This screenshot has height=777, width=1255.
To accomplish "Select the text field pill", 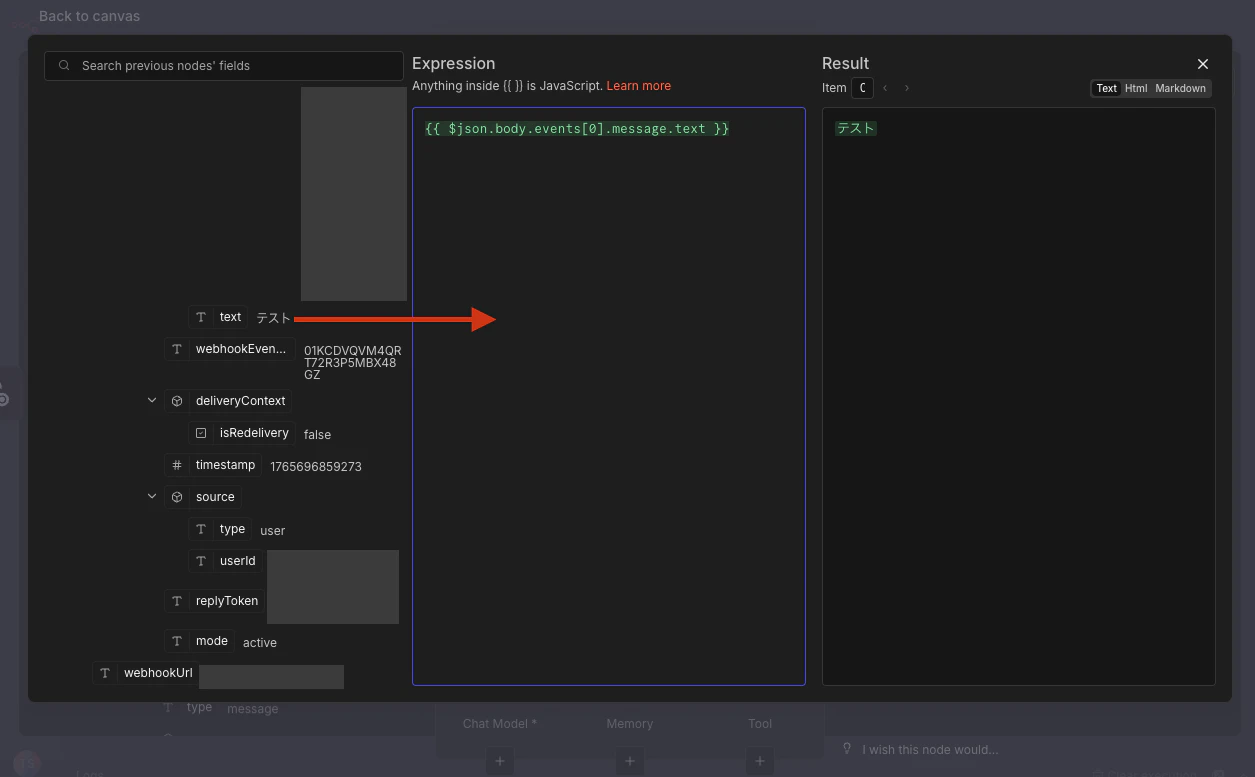I will coord(218,317).
